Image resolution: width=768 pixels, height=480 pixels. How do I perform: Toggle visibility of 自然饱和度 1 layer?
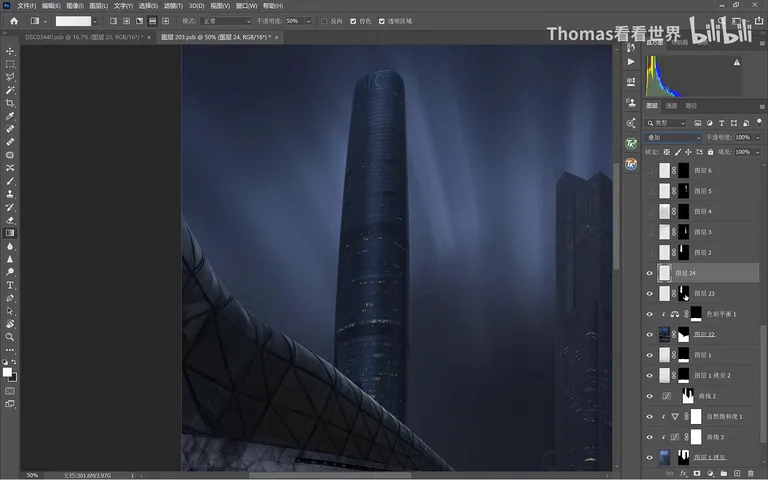[x=650, y=417]
